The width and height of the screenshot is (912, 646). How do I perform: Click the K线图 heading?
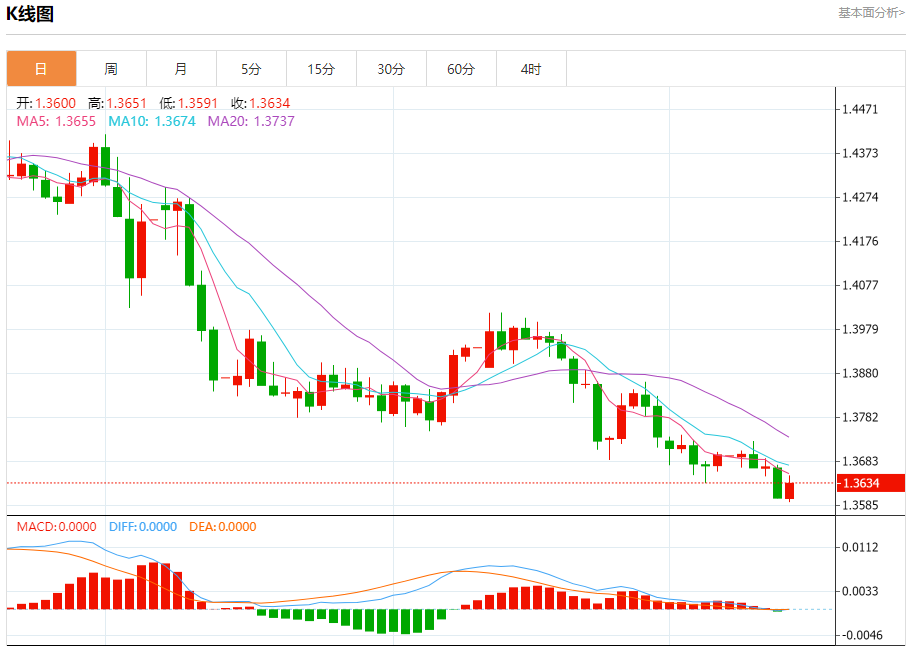[30, 13]
